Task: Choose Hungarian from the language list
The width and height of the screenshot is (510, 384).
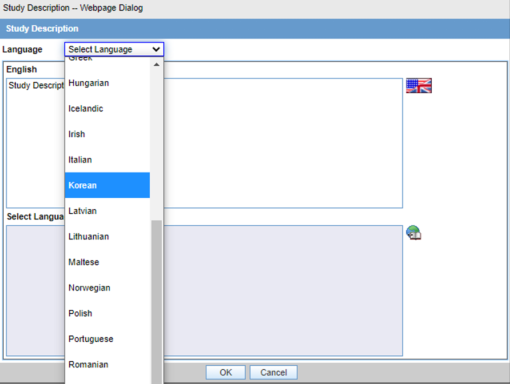Action: [107, 83]
